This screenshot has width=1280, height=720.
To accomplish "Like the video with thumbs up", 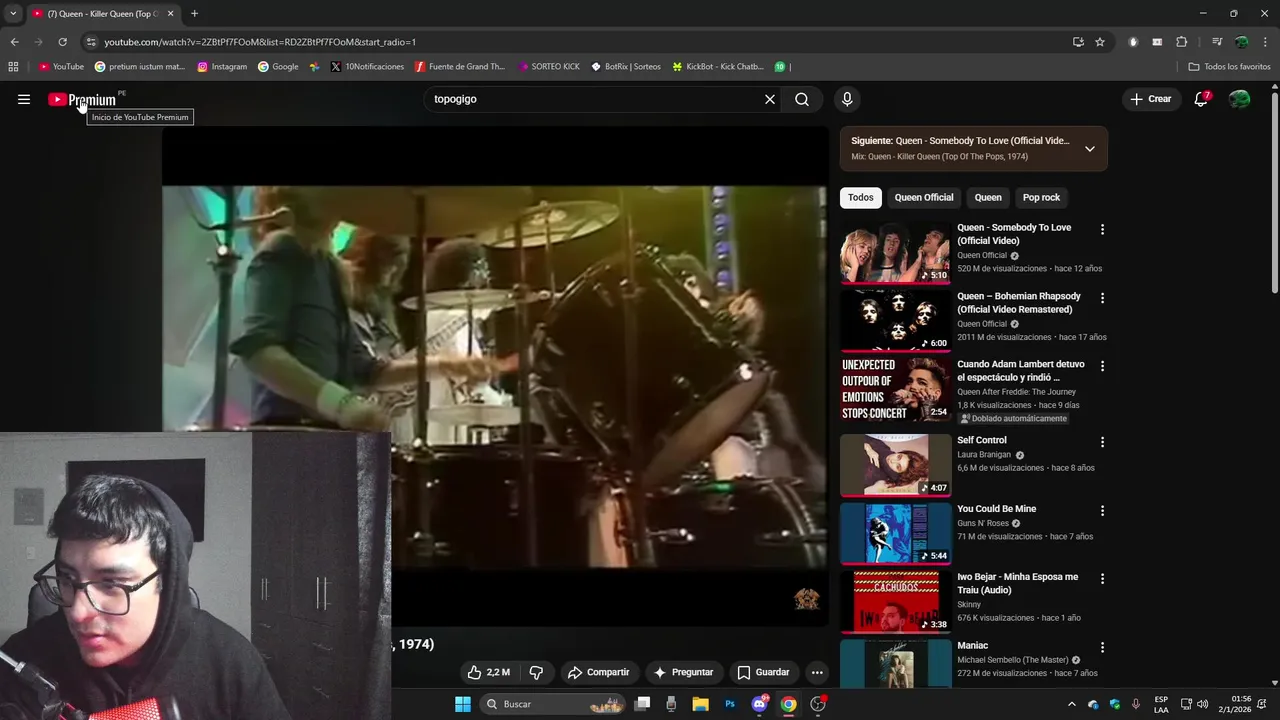I will (489, 672).
